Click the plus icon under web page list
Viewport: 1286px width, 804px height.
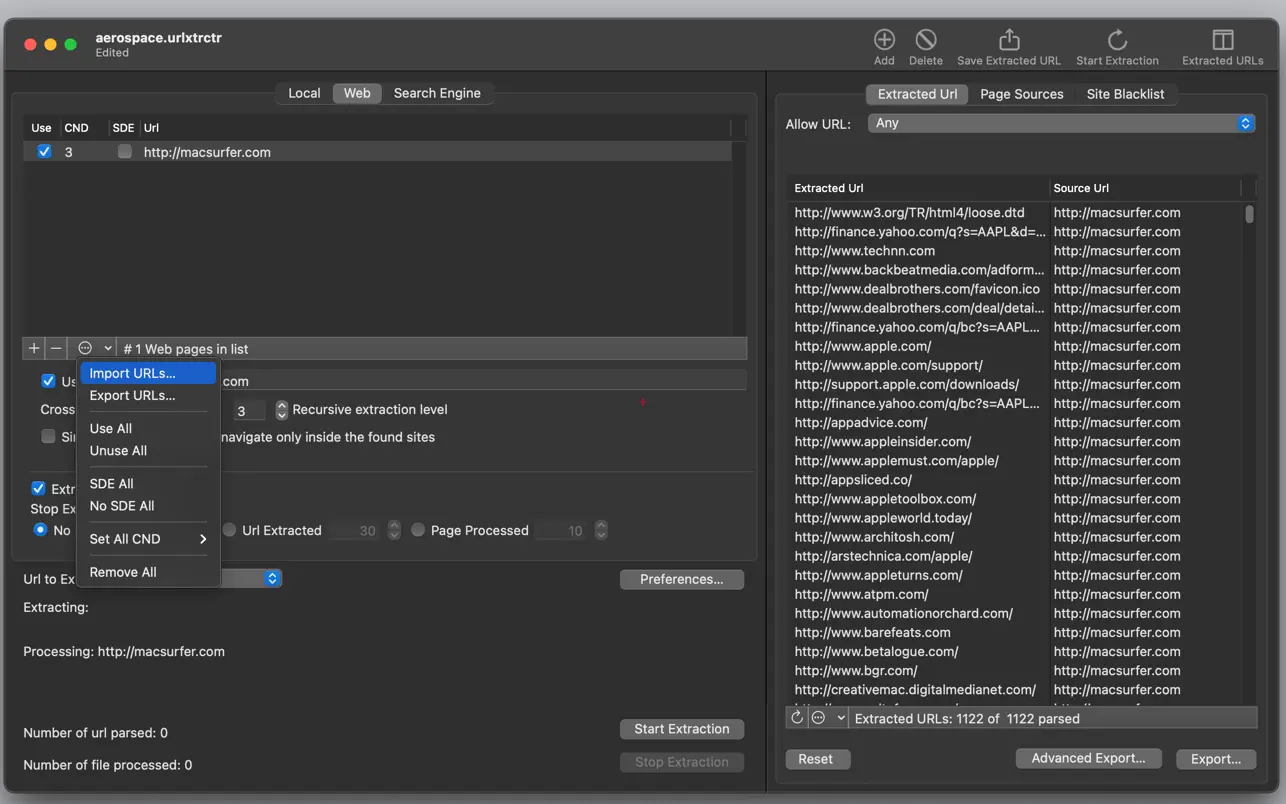point(34,348)
